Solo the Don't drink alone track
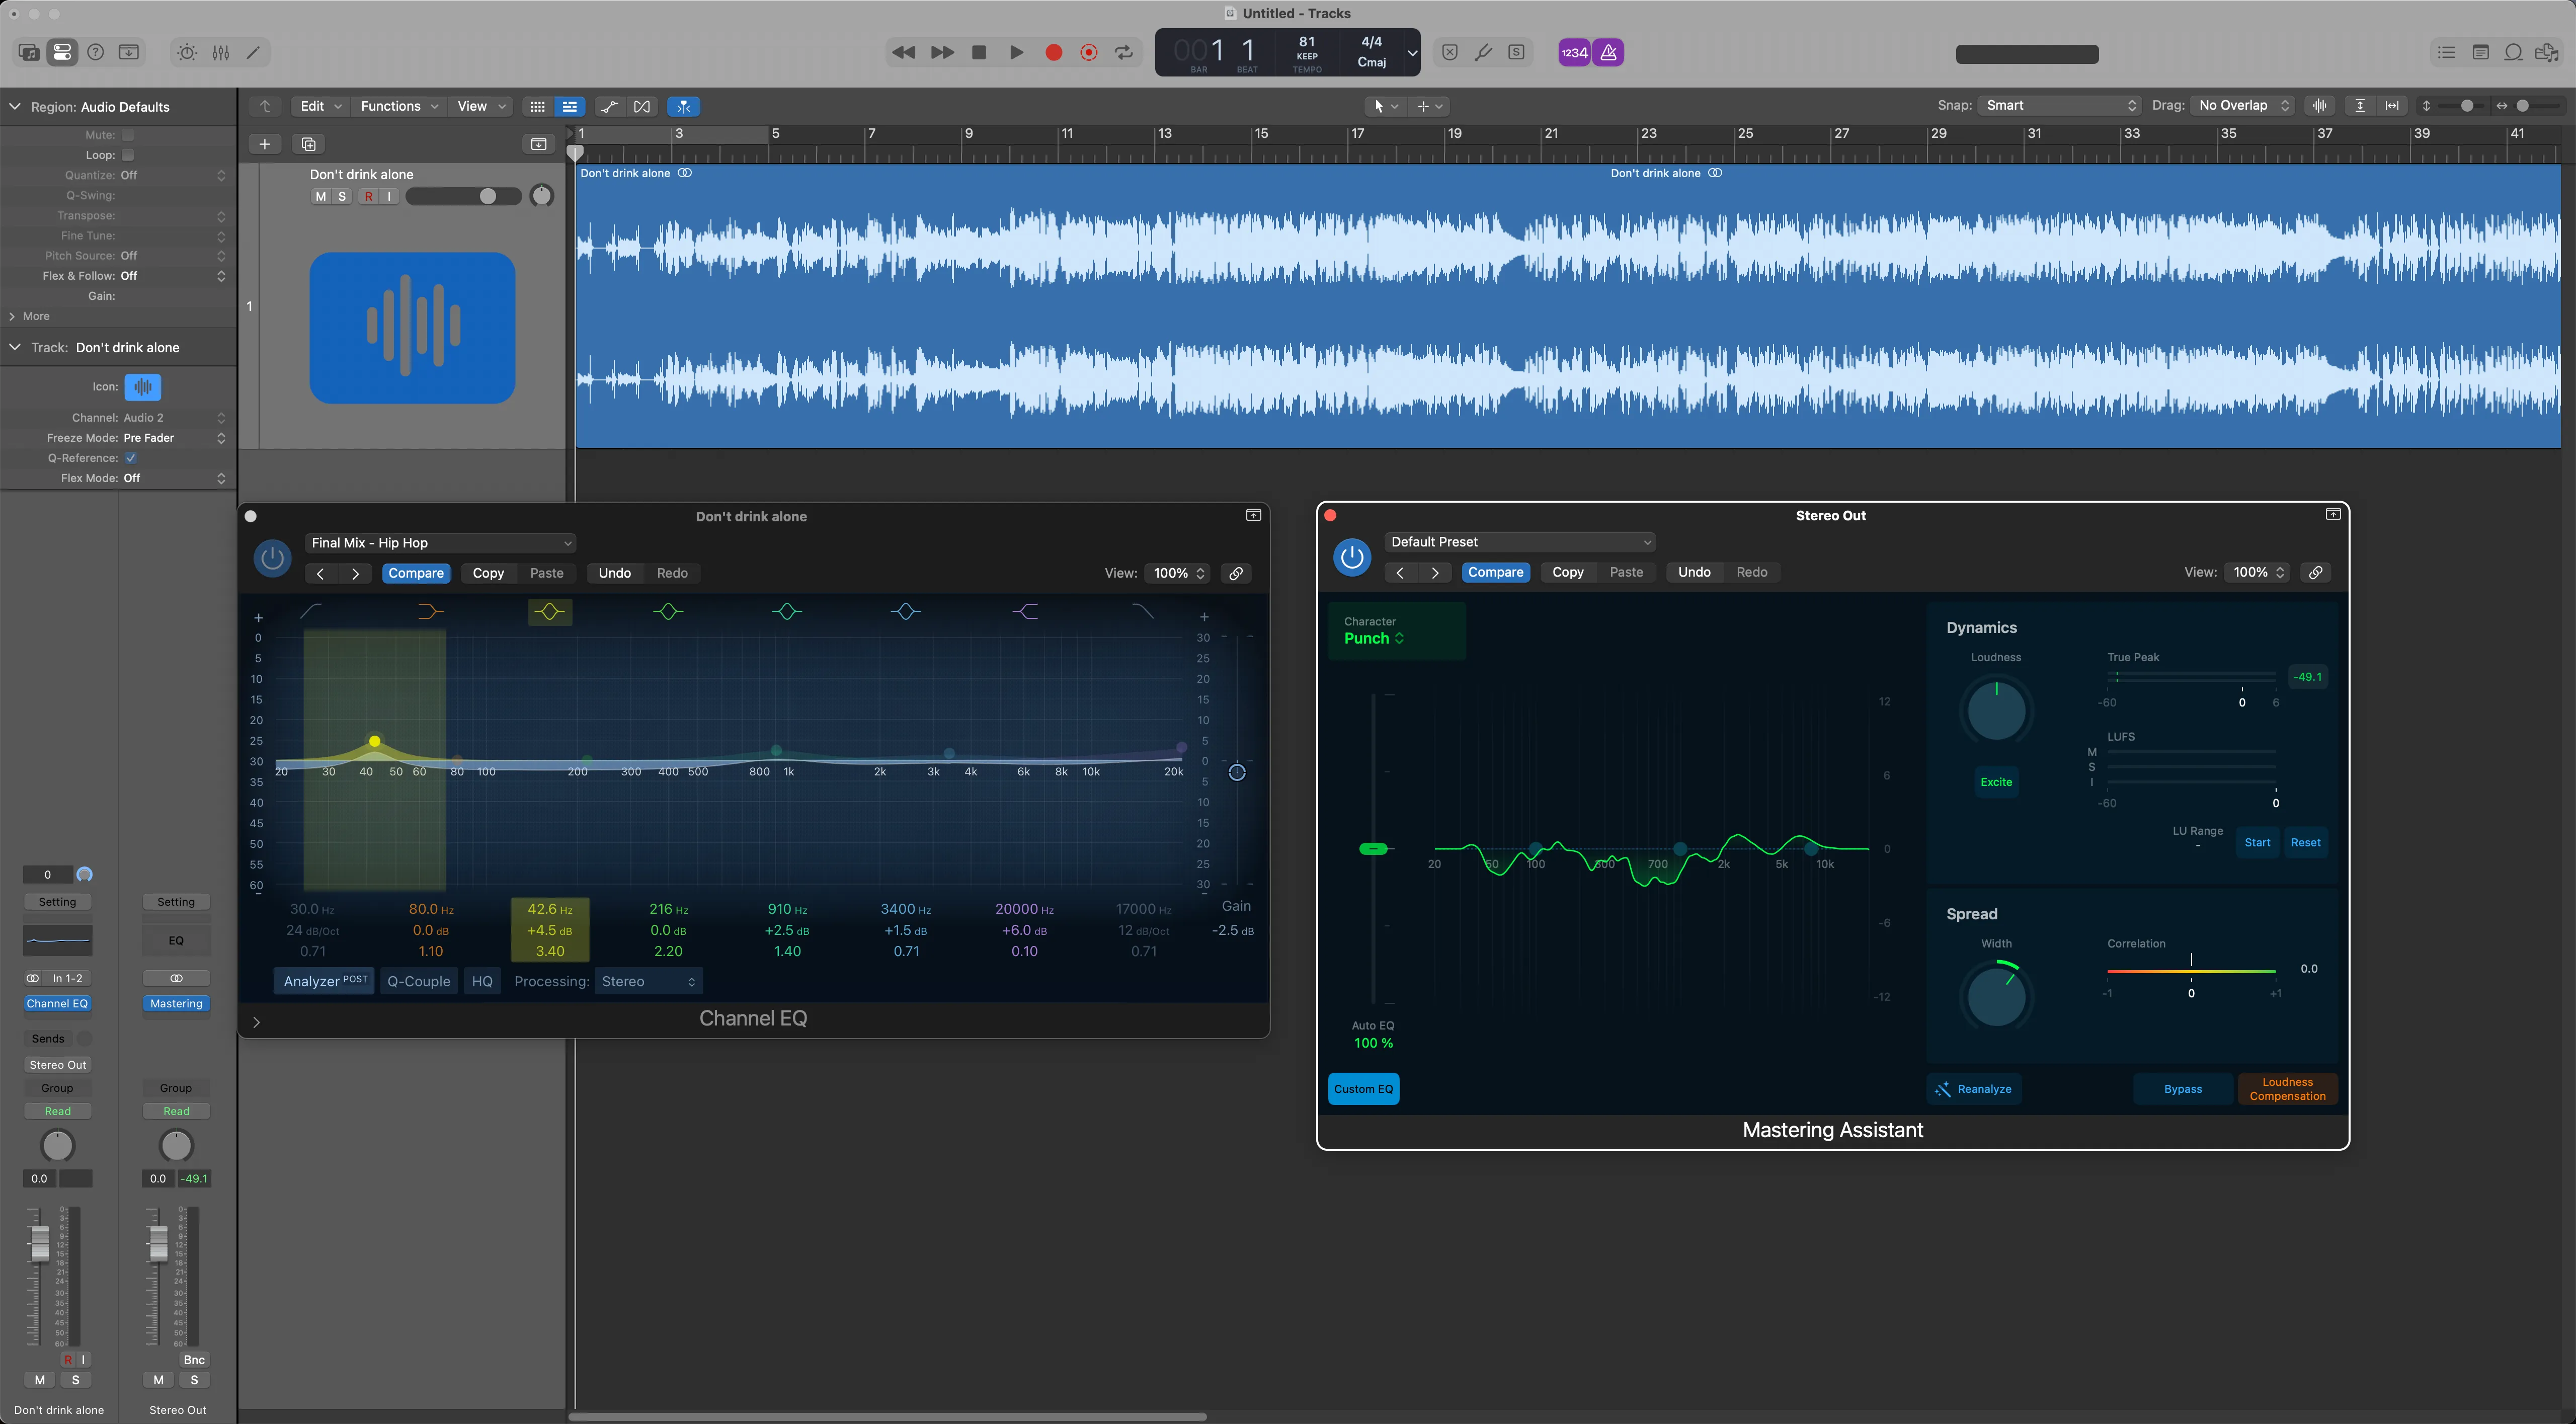Screen dimensions: 2576x1424 (x=342, y=196)
